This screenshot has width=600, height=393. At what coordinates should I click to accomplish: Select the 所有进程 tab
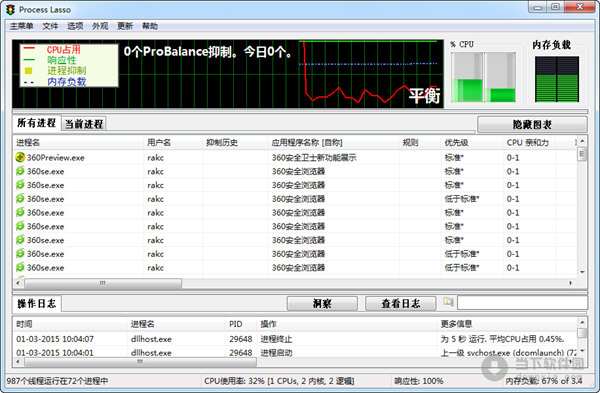(36, 123)
